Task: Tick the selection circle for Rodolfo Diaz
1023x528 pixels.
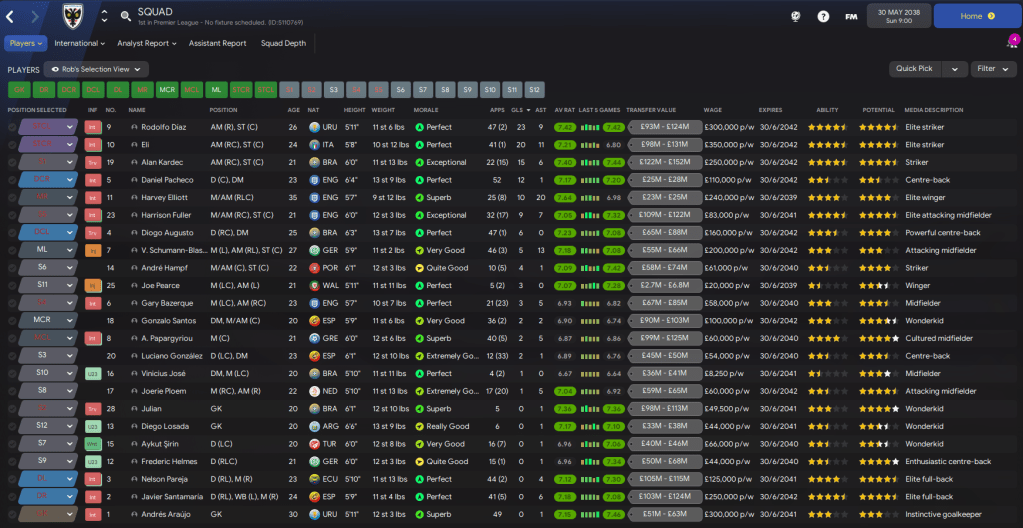Action: click(12, 128)
